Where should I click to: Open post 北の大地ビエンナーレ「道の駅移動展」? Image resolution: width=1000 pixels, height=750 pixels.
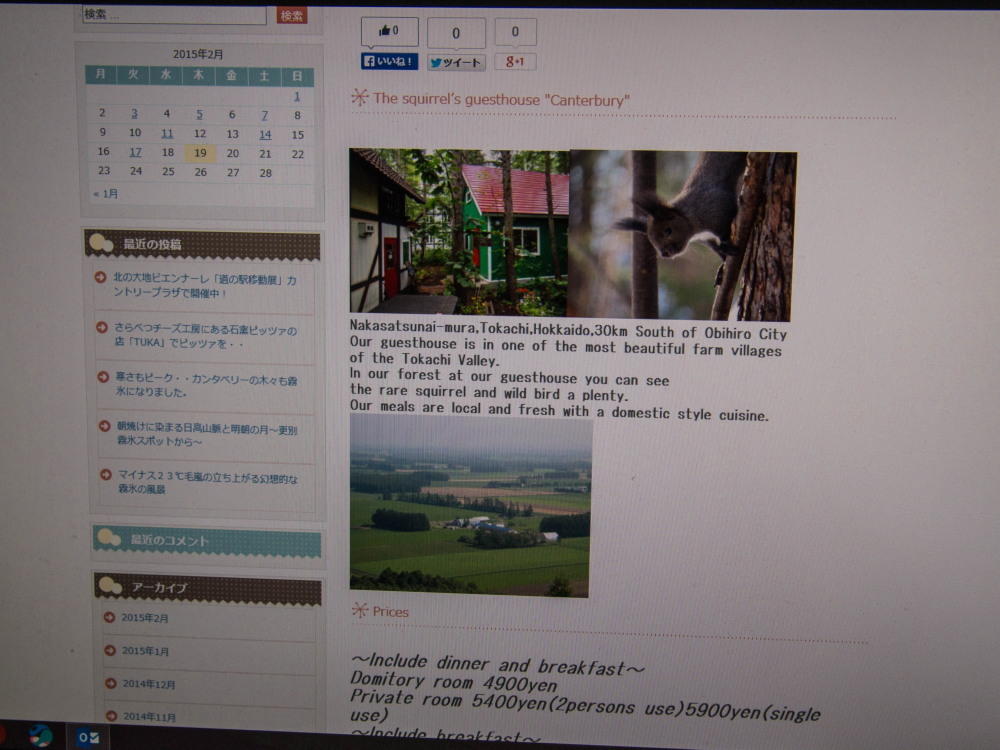[x=205, y=286]
